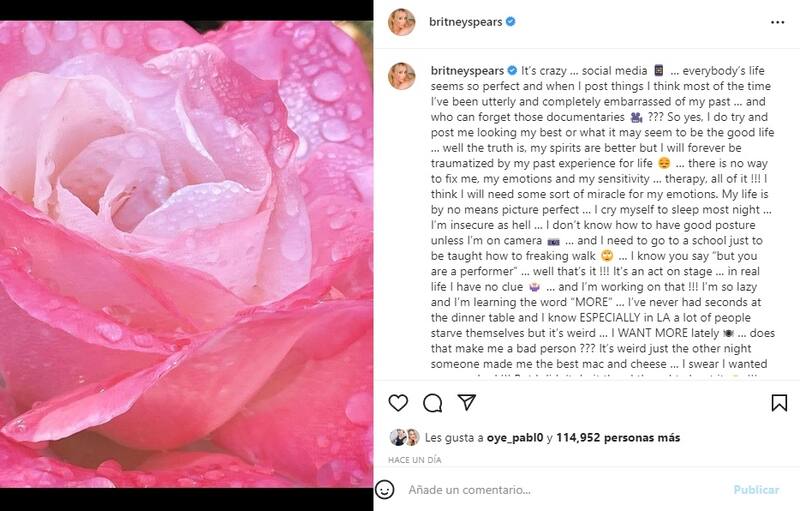
Task: Open the three-dot more options menu
Action: click(778, 21)
